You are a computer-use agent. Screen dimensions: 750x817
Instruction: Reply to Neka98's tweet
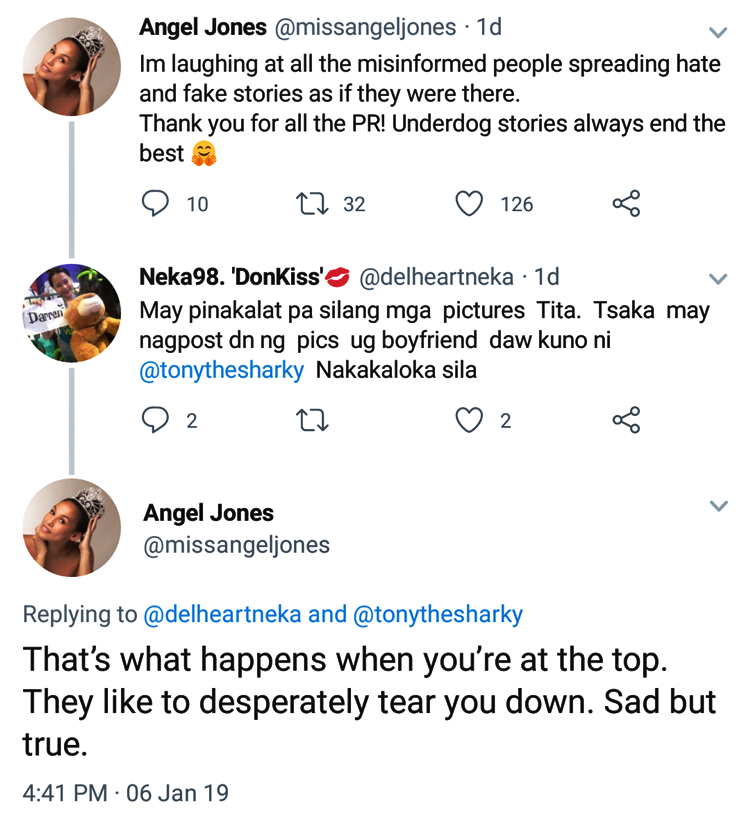click(x=154, y=421)
